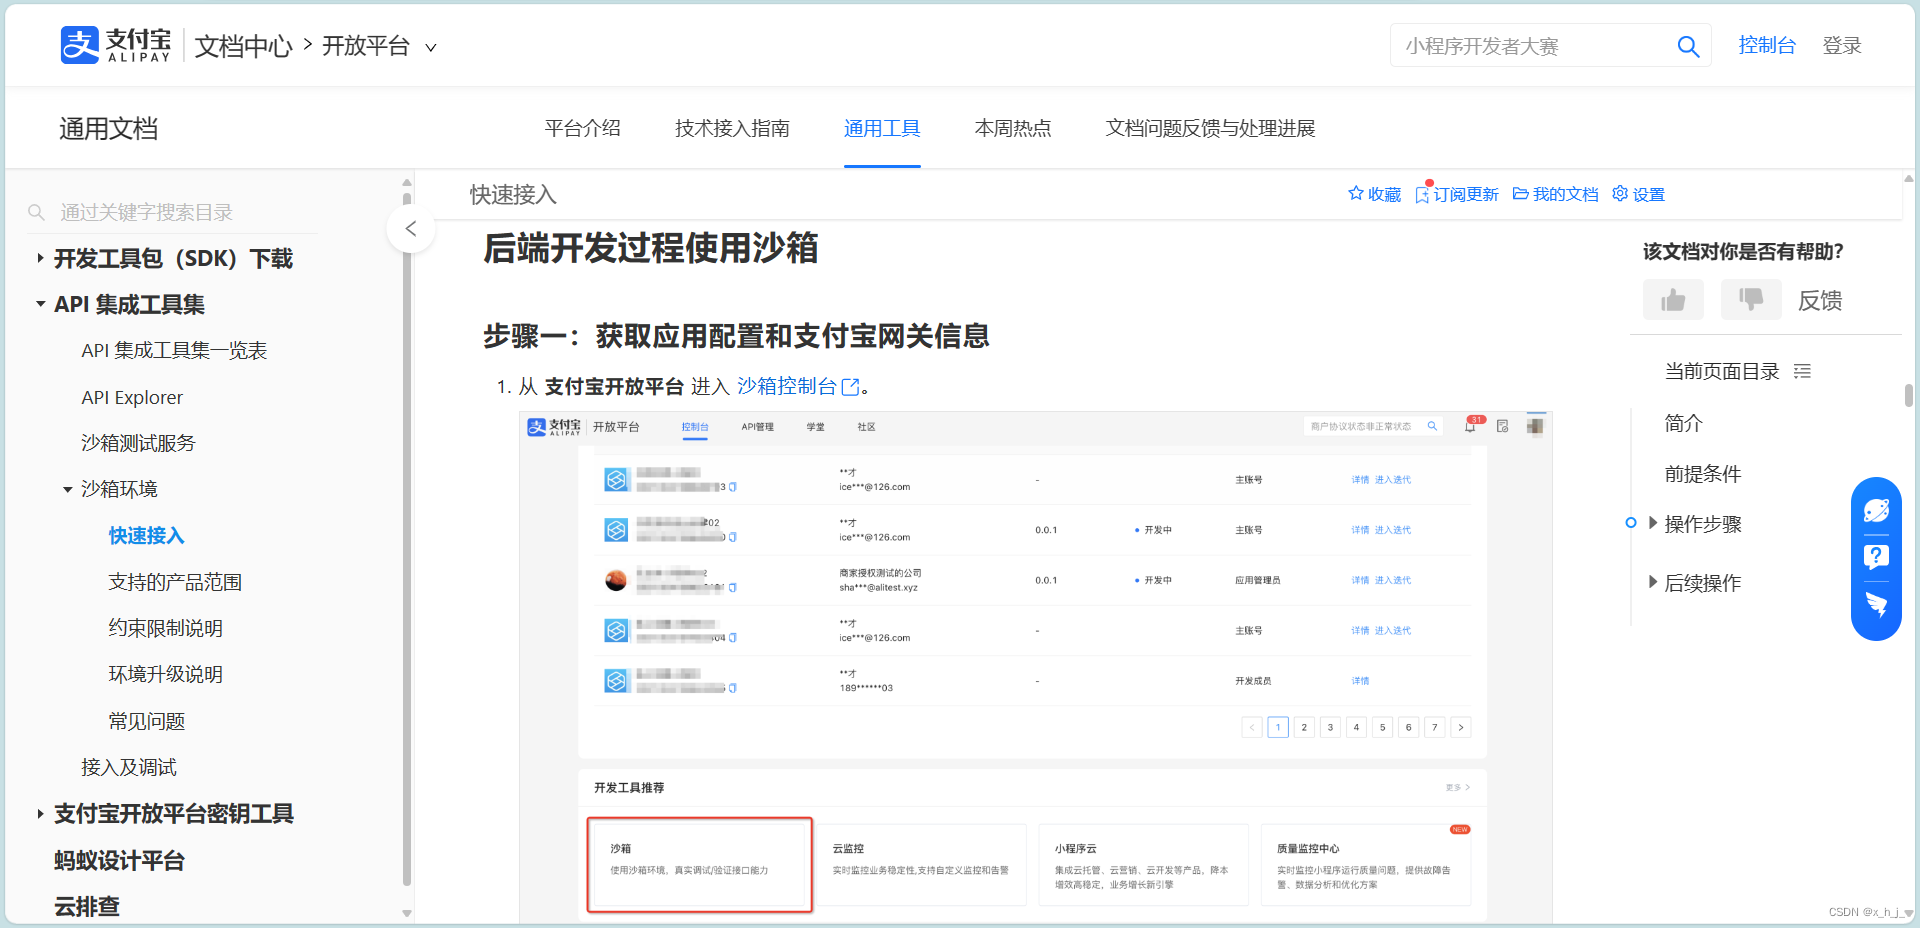Collapse 沙箱环境 tree node

68,489
